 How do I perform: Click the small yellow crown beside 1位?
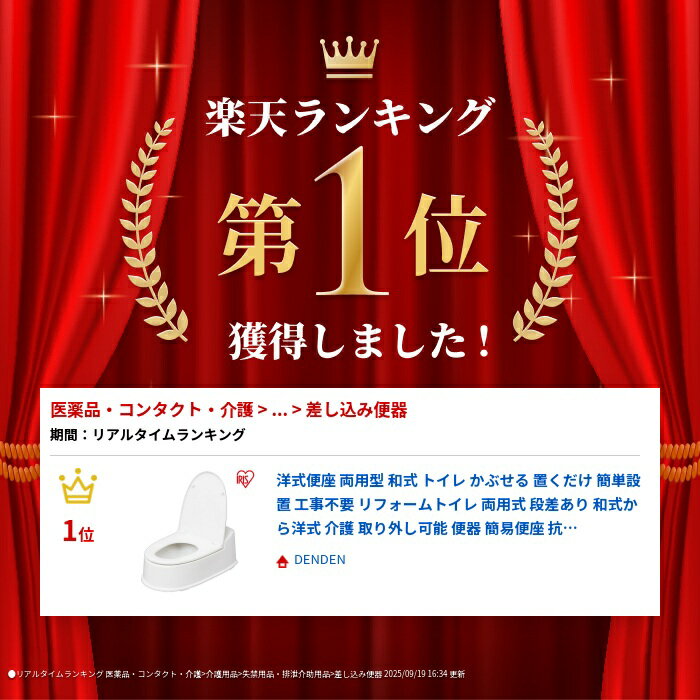[78, 486]
